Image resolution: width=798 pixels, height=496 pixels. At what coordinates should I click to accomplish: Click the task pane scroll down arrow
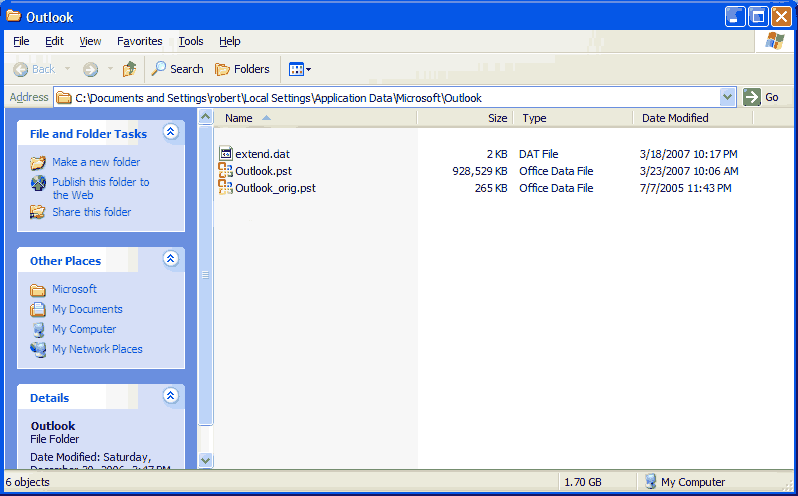click(x=206, y=460)
